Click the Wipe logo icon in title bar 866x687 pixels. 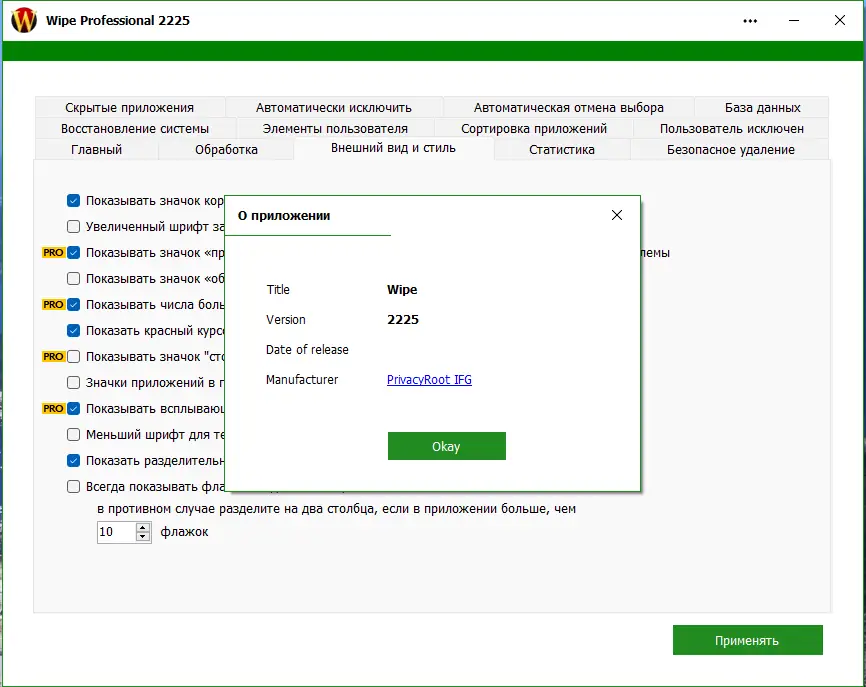coord(24,20)
